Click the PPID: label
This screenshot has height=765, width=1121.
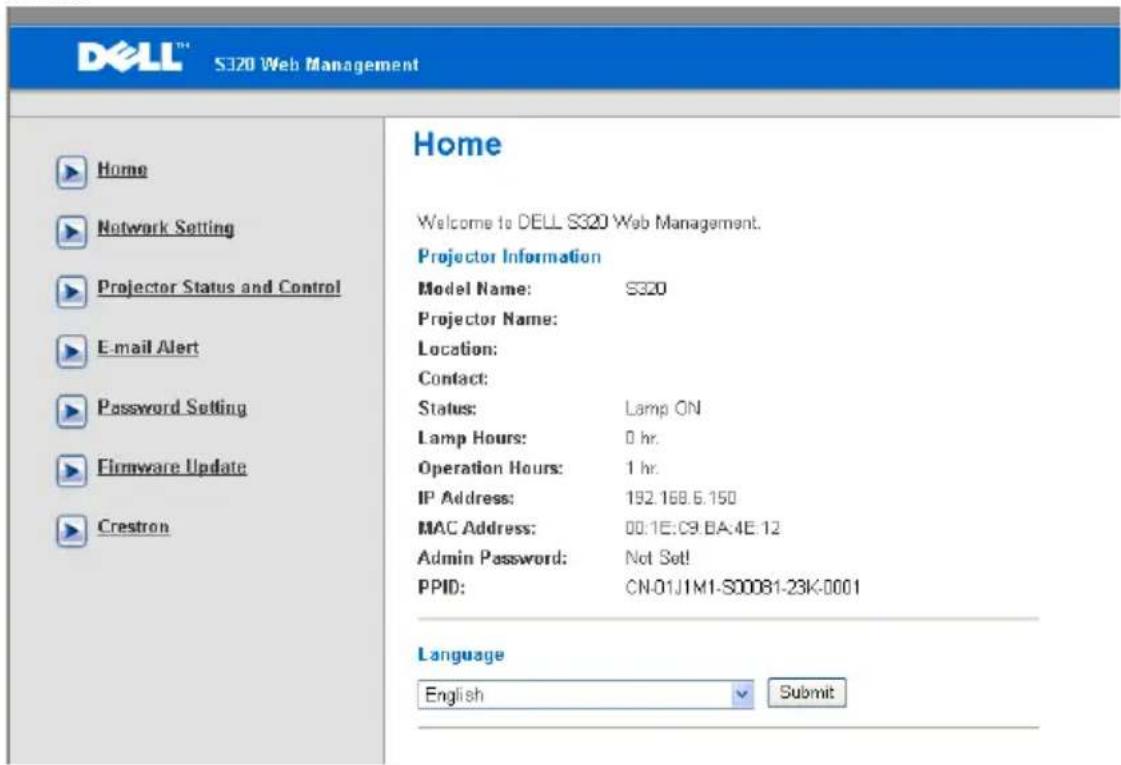click(441, 588)
